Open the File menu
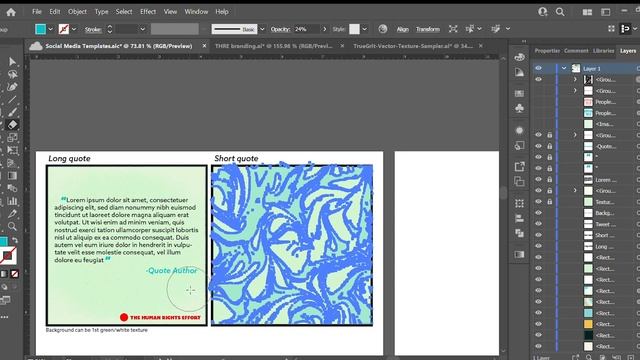The width and height of the screenshot is (640, 360). (37, 12)
